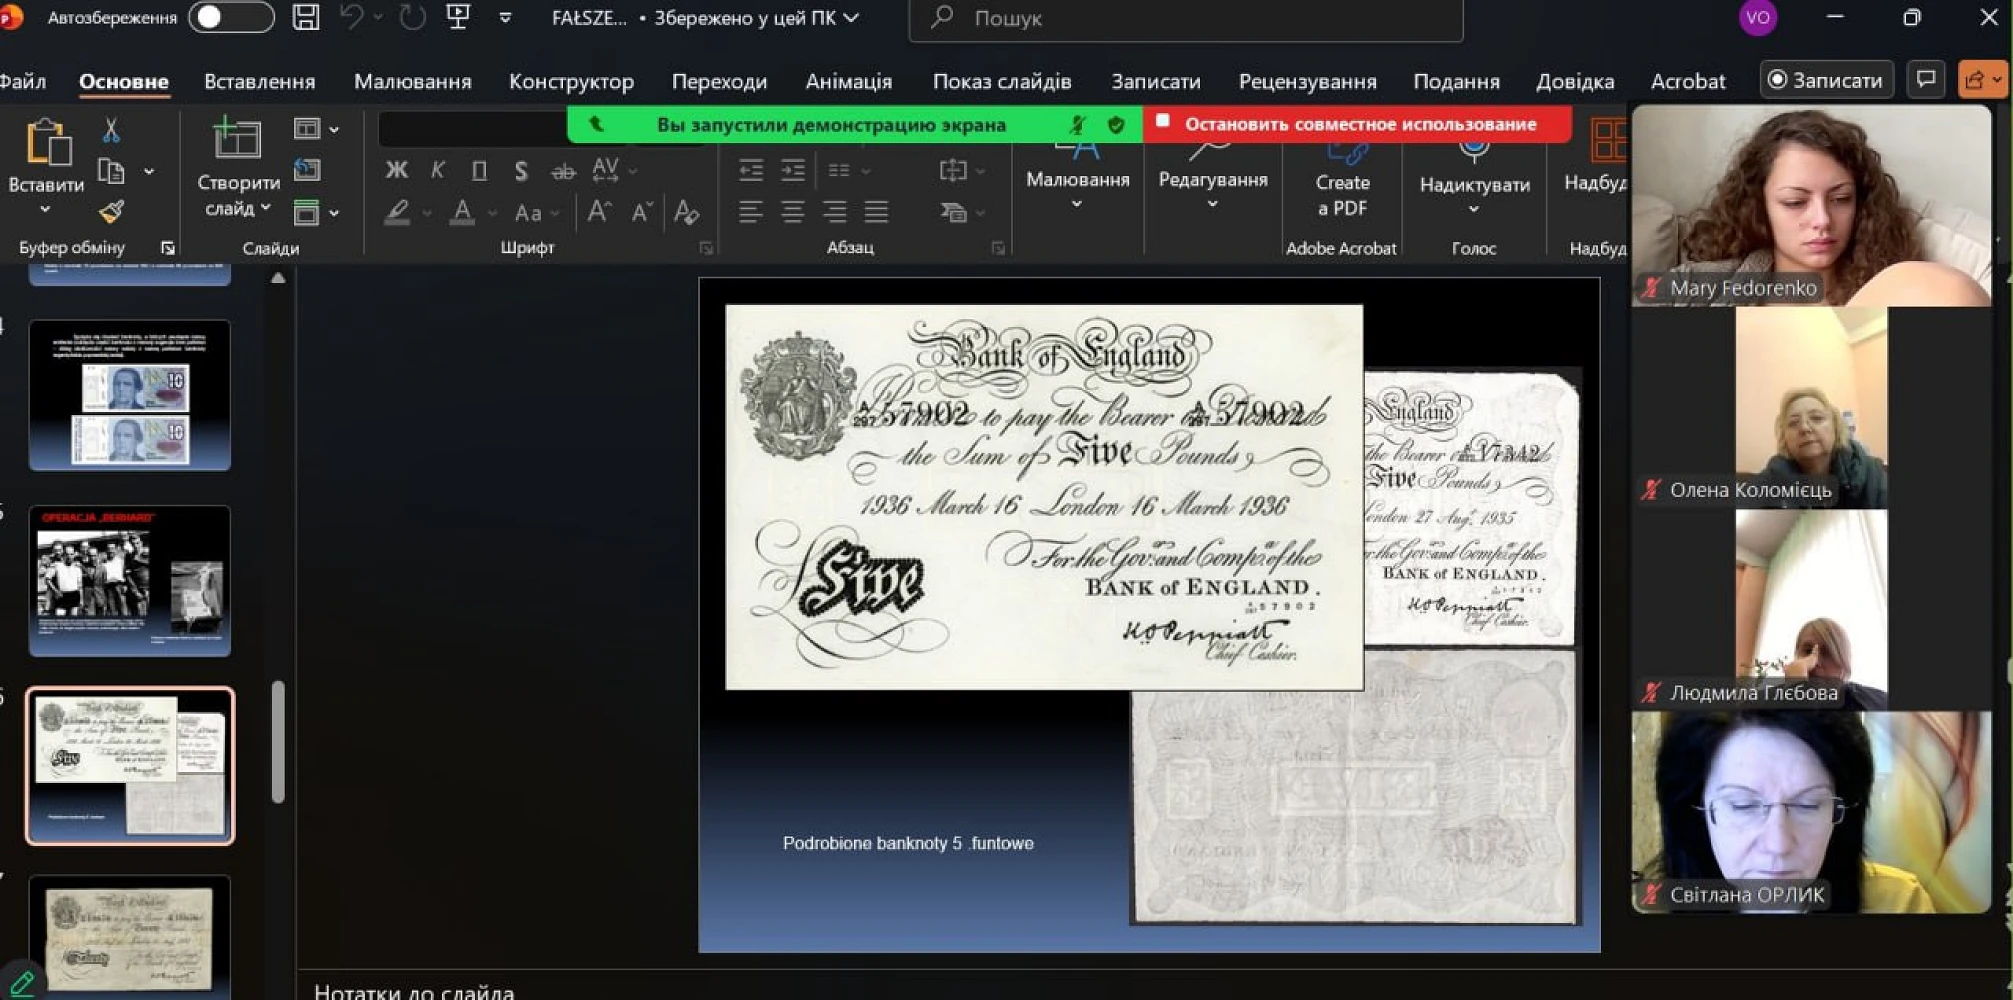The width and height of the screenshot is (2013, 1000).
Task: Open the Створити слайд dropdown arrow
Action: pos(266,208)
